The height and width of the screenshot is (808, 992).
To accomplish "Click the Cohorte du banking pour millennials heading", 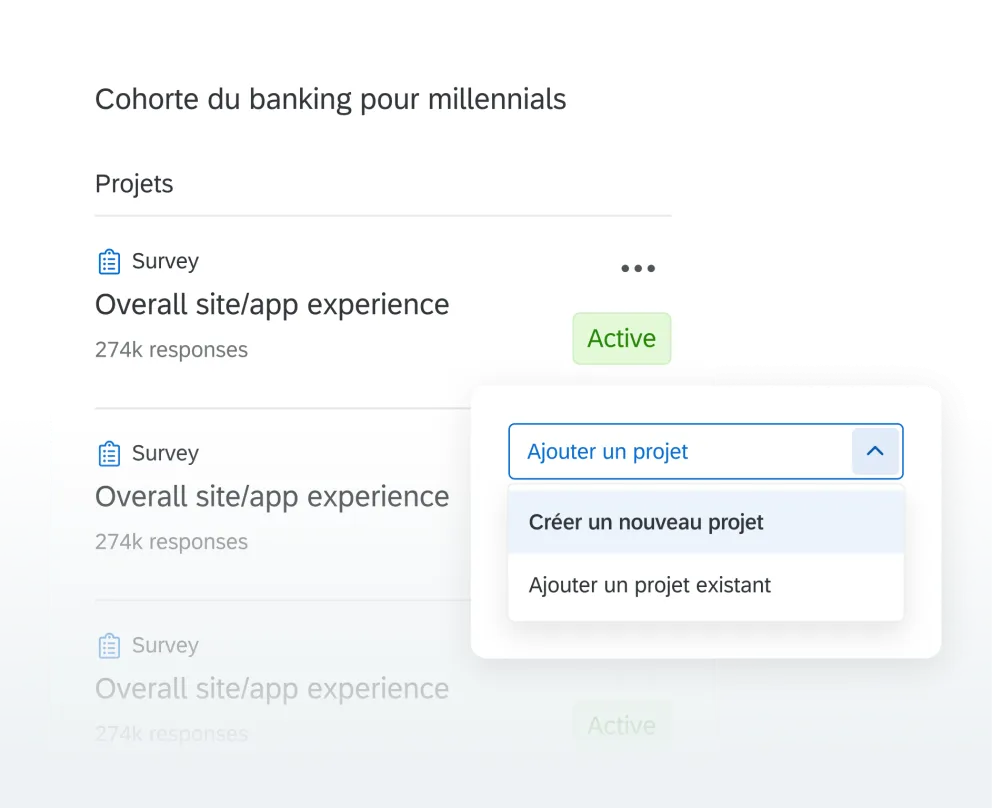I will [330, 99].
